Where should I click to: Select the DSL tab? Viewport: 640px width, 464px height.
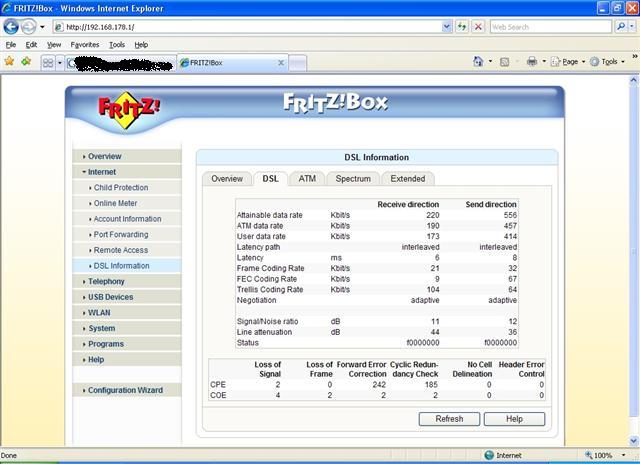click(x=271, y=179)
